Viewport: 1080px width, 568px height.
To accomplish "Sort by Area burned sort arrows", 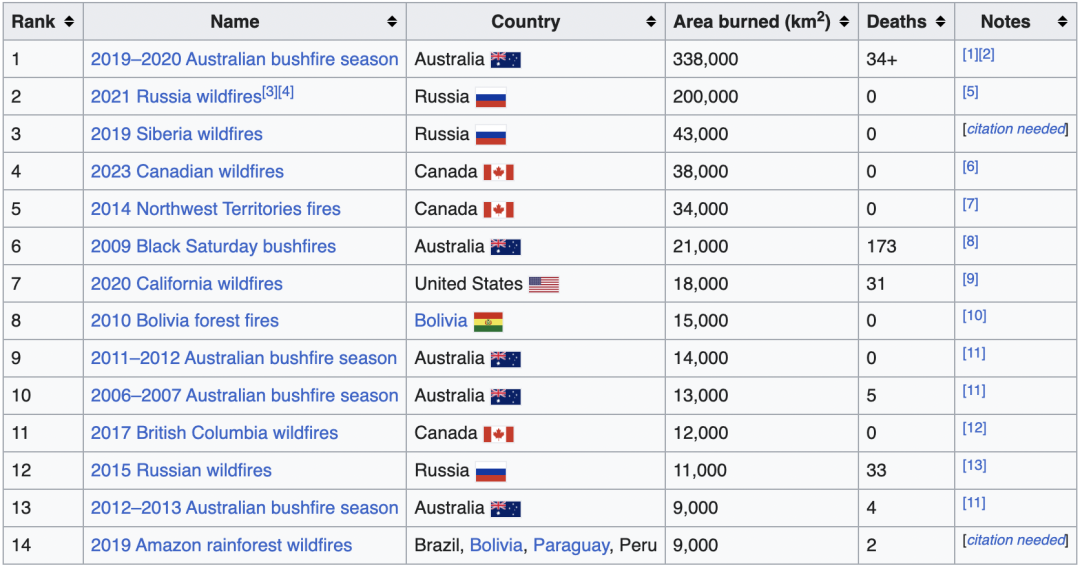I will click(x=844, y=21).
